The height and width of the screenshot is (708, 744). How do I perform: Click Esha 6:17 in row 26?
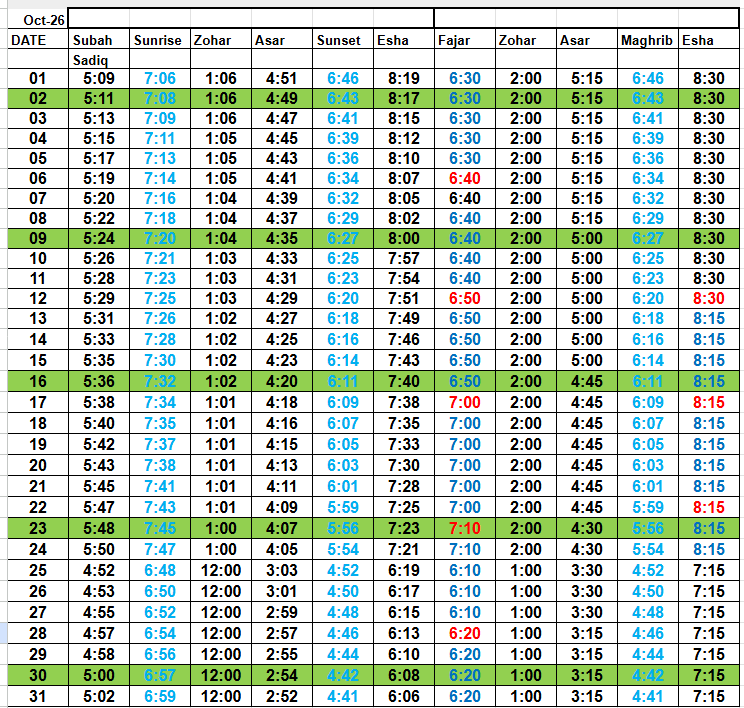(404, 591)
